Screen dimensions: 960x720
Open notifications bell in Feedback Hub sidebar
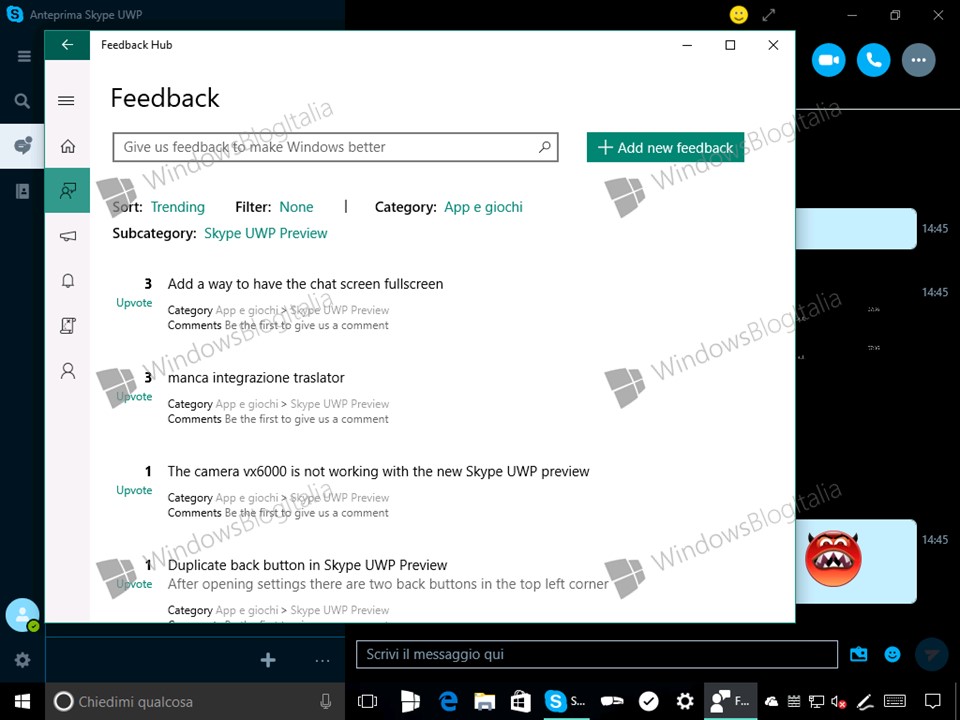[x=68, y=280]
